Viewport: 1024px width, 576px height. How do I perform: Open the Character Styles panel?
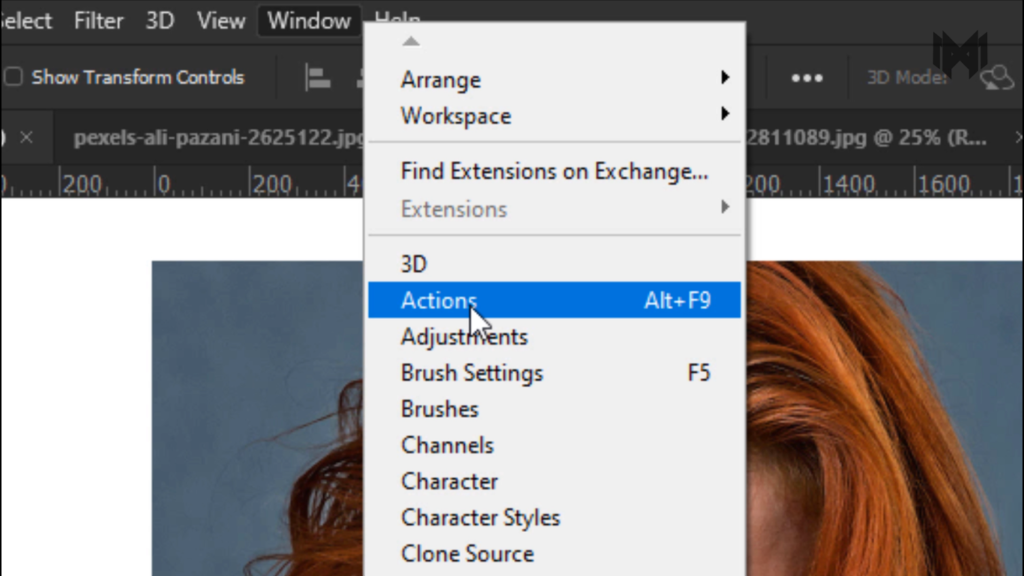pyautogui.click(x=554, y=518)
